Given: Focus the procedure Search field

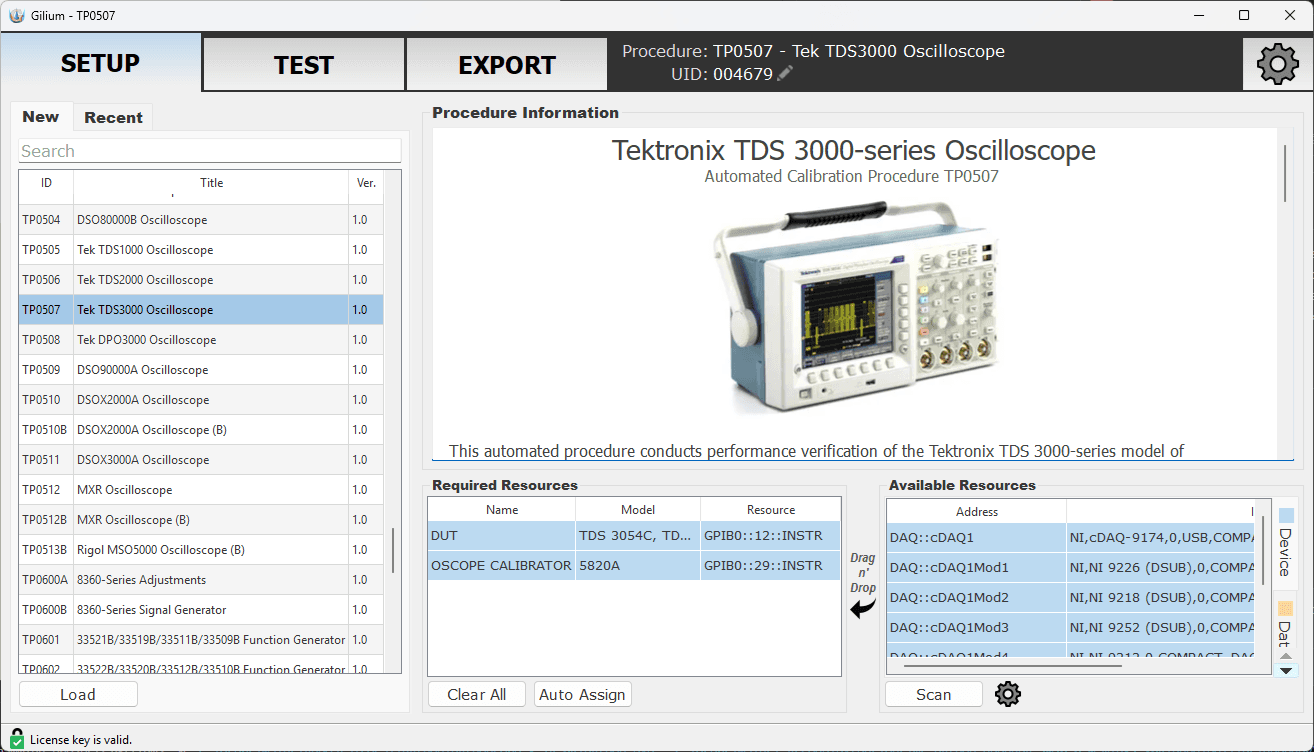Looking at the screenshot, I should pos(210,151).
